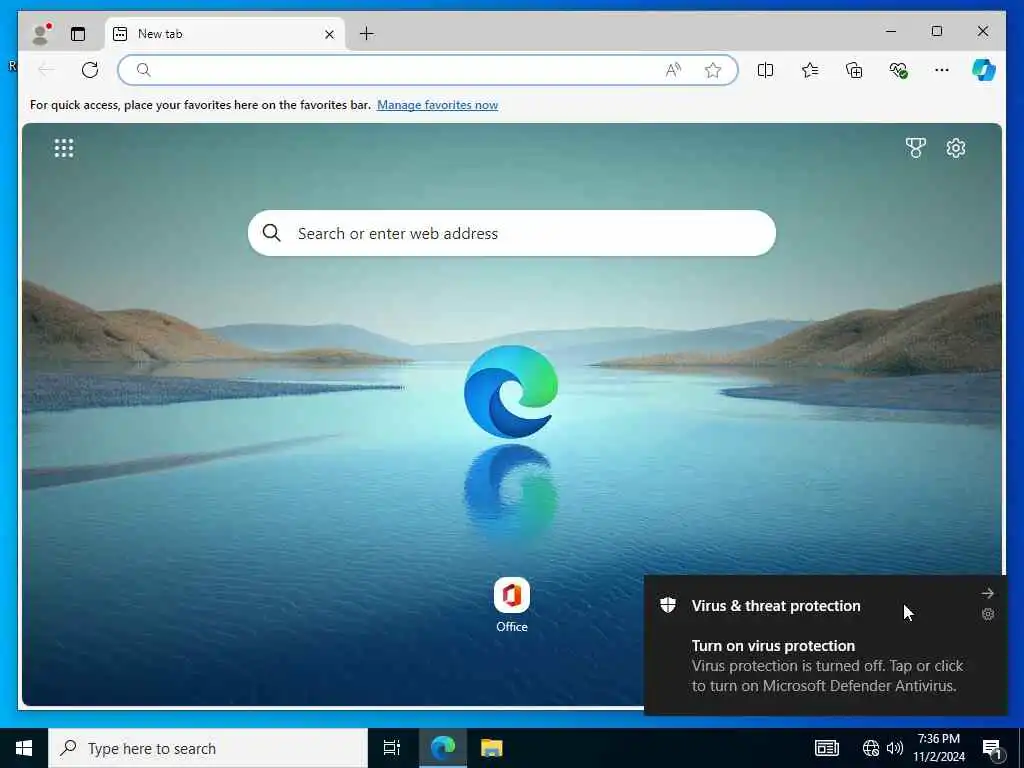Click the taskbar Type here to search box
This screenshot has width=1024, height=768.
point(208,748)
